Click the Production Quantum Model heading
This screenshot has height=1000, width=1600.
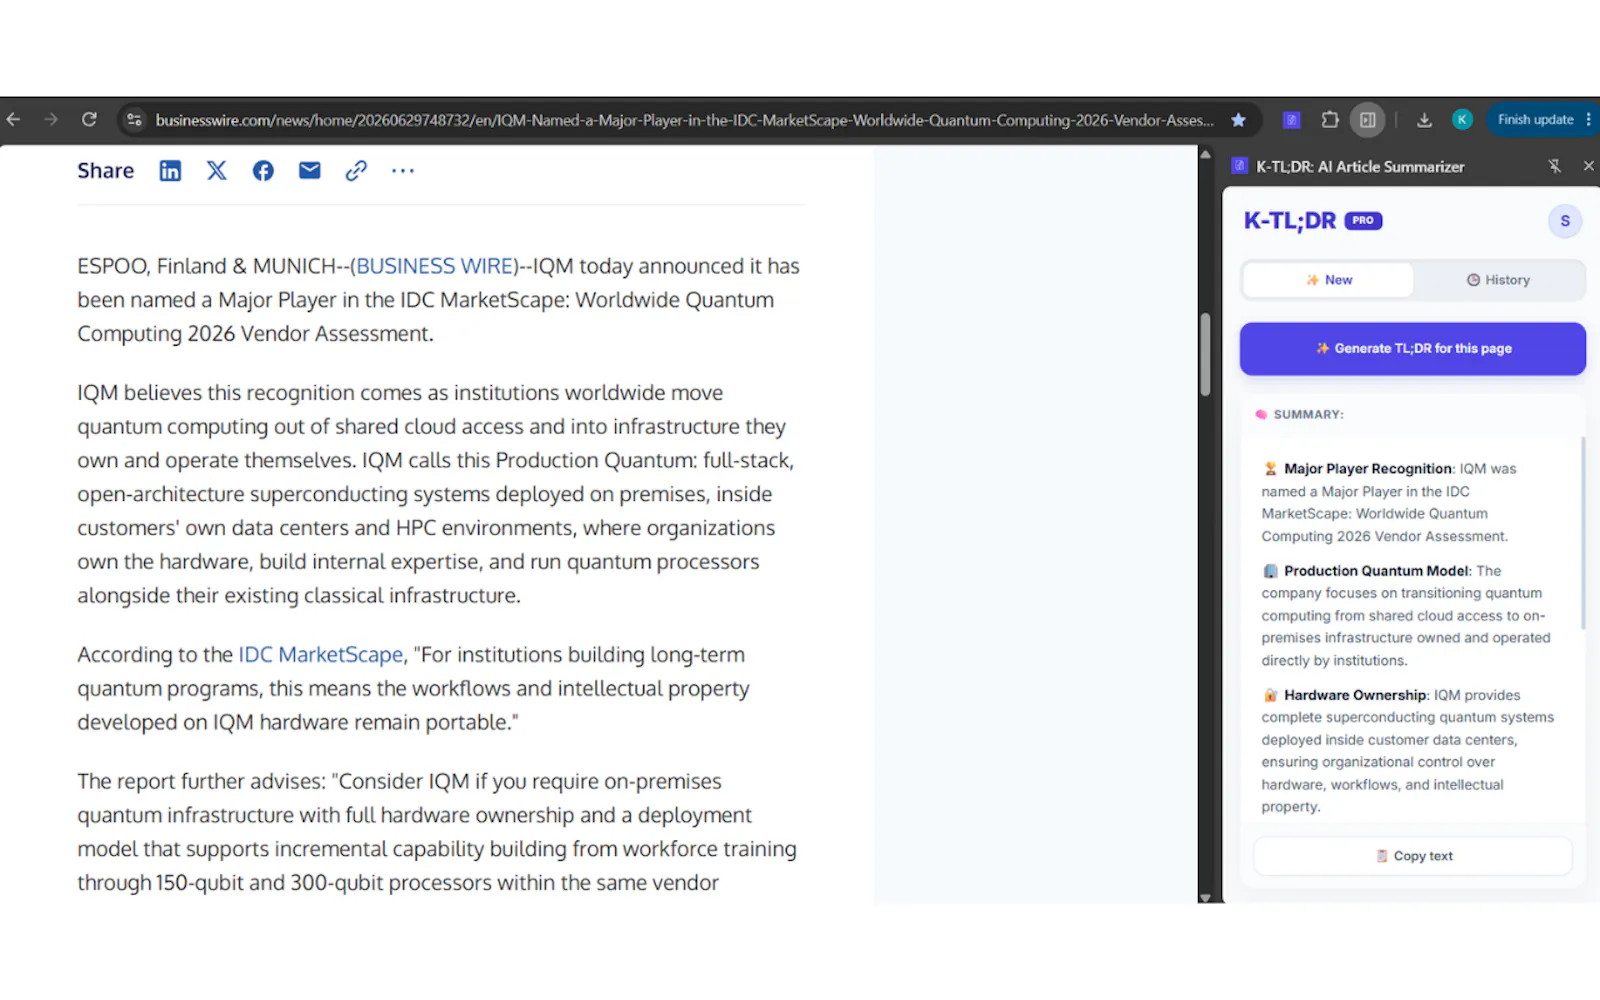click(x=1377, y=571)
